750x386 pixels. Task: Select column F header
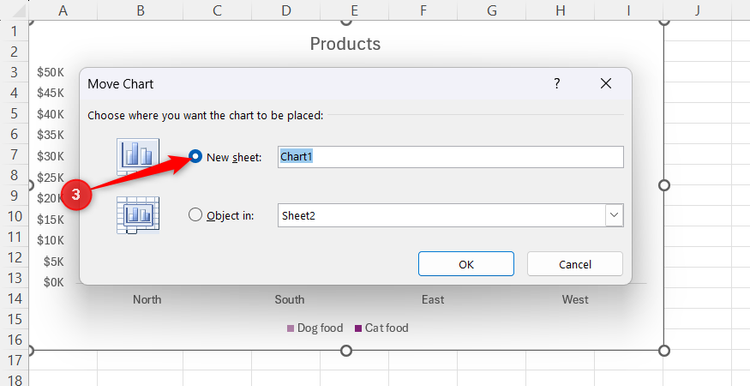point(423,10)
